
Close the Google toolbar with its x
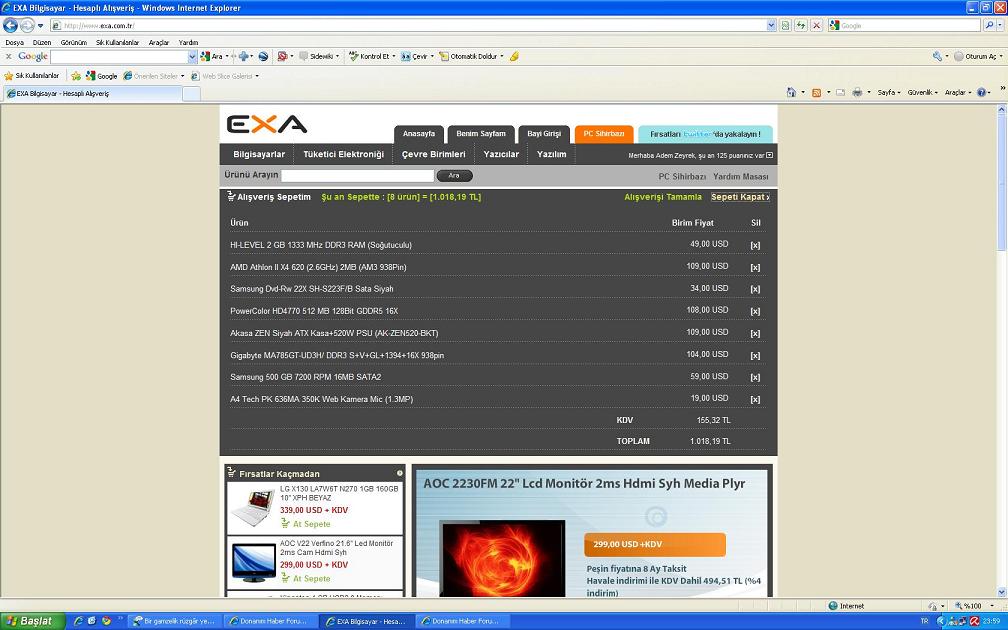(8, 57)
